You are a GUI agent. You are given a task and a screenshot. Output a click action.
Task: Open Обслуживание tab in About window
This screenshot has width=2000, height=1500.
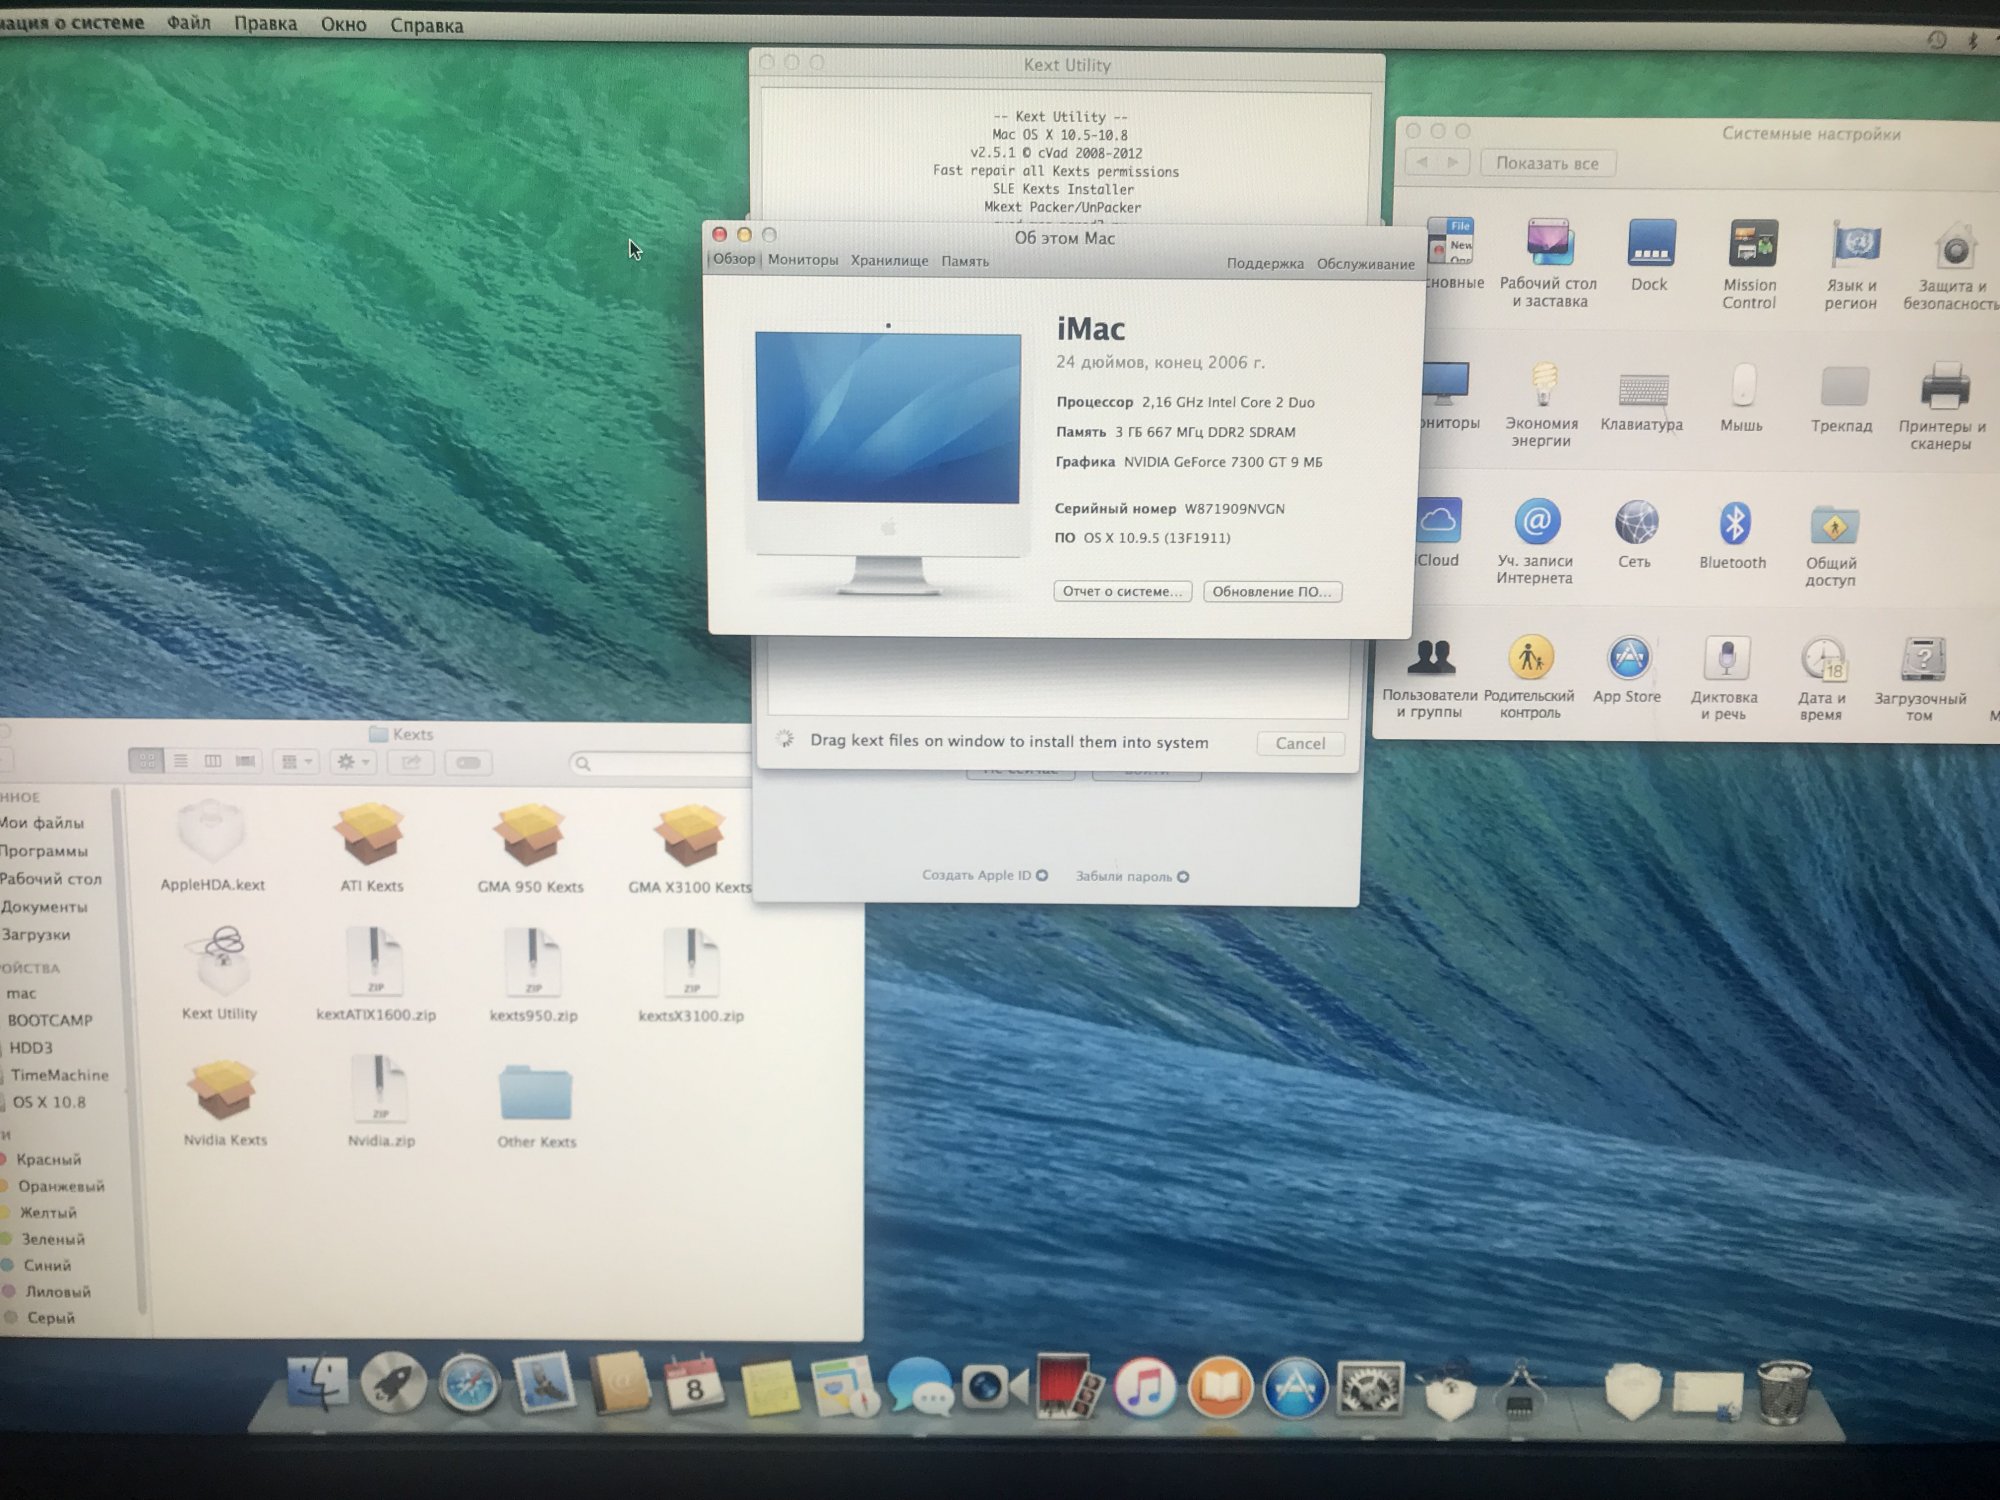tap(1365, 264)
